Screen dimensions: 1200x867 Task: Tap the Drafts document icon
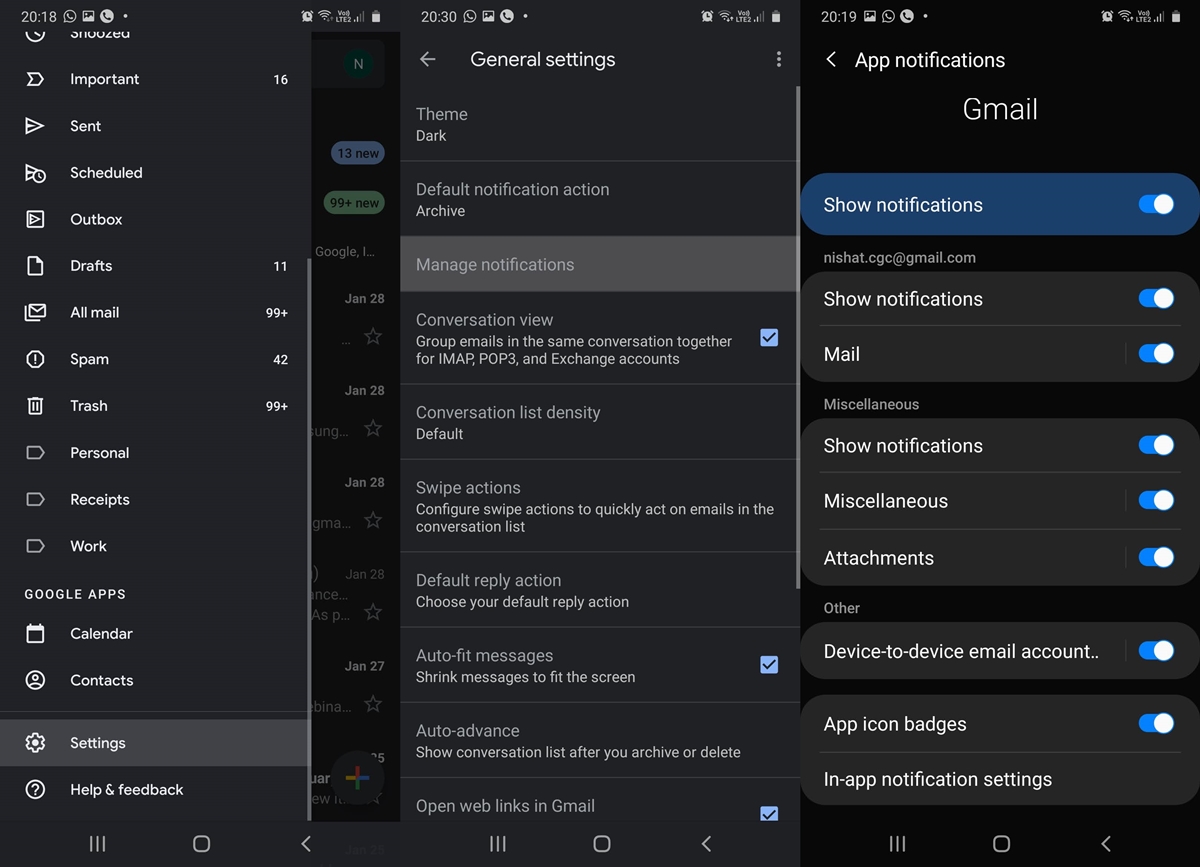tap(35, 266)
